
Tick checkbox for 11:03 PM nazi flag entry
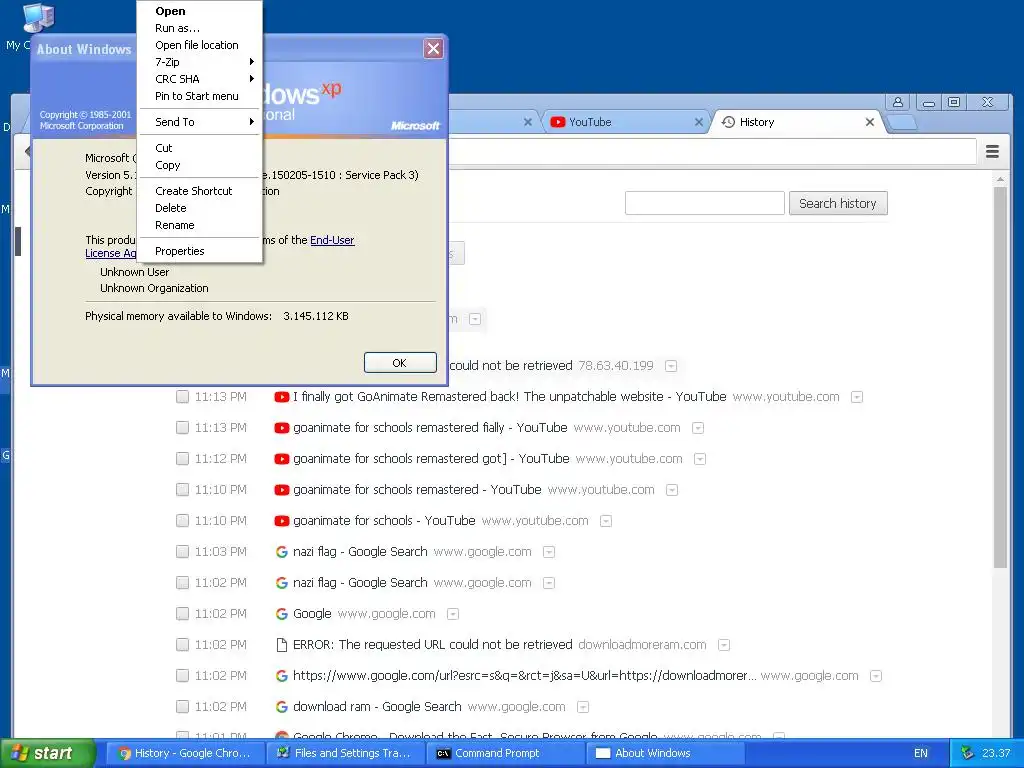click(182, 552)
